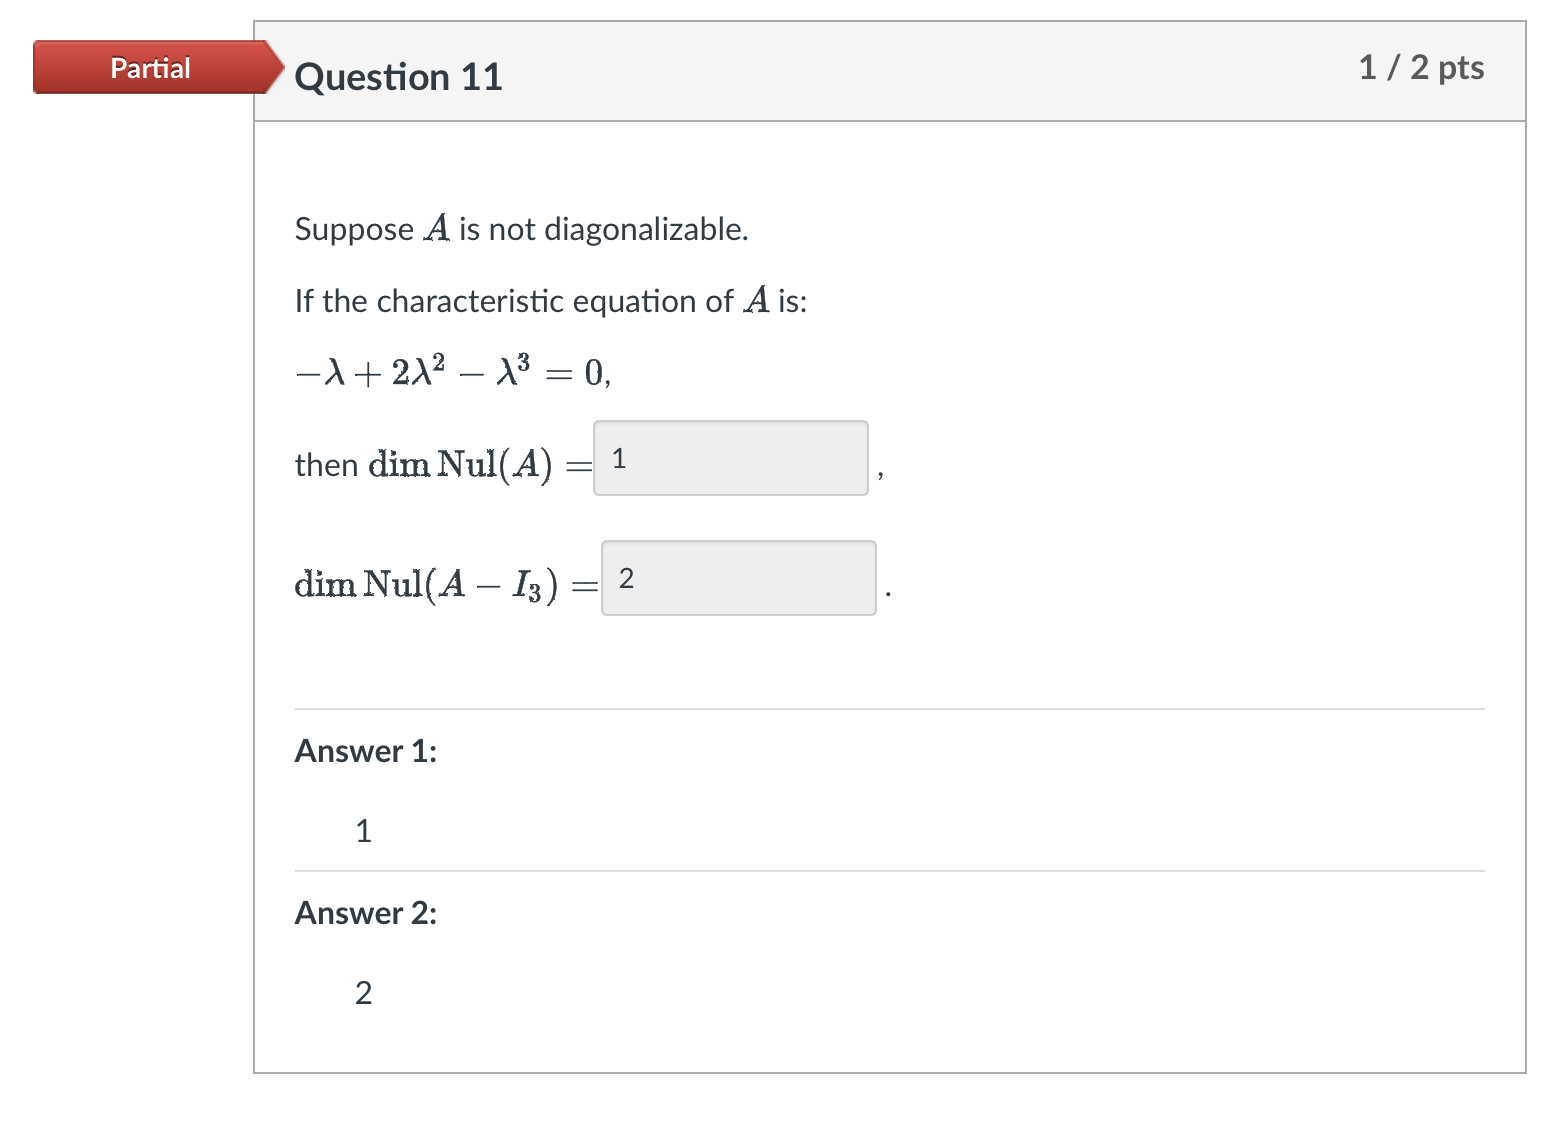Select the value 2 in the second input field
The image size is (1562, 1130).
point(628,578)
